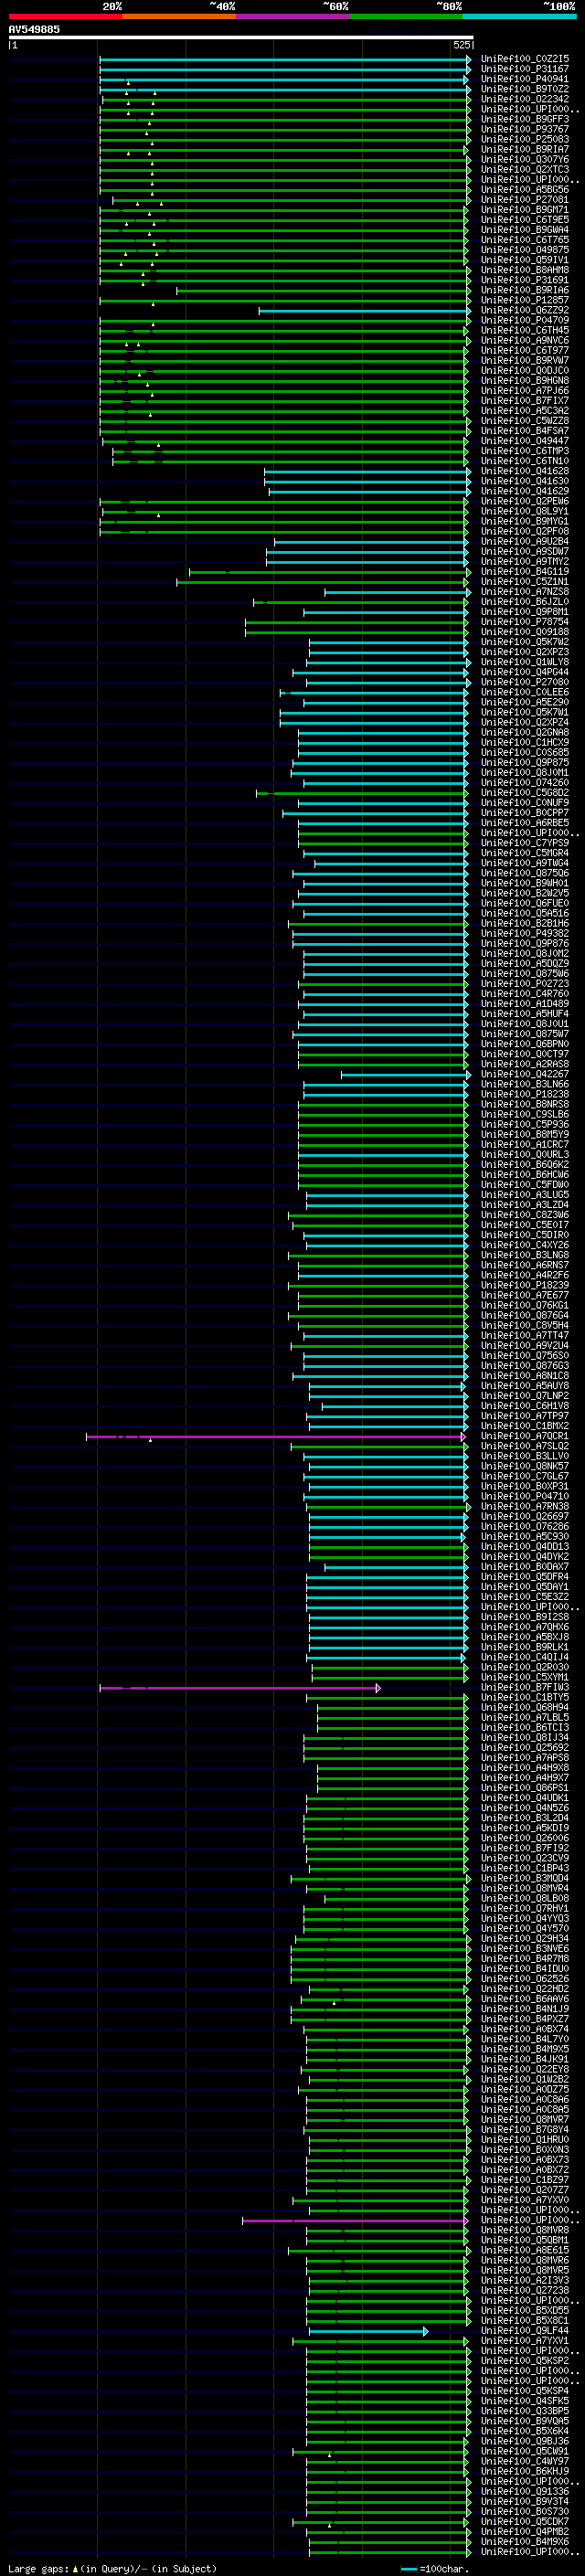Select the UniRef100_P02723 hit label
The image size is (585, 2576).
[x=525, y=984]
